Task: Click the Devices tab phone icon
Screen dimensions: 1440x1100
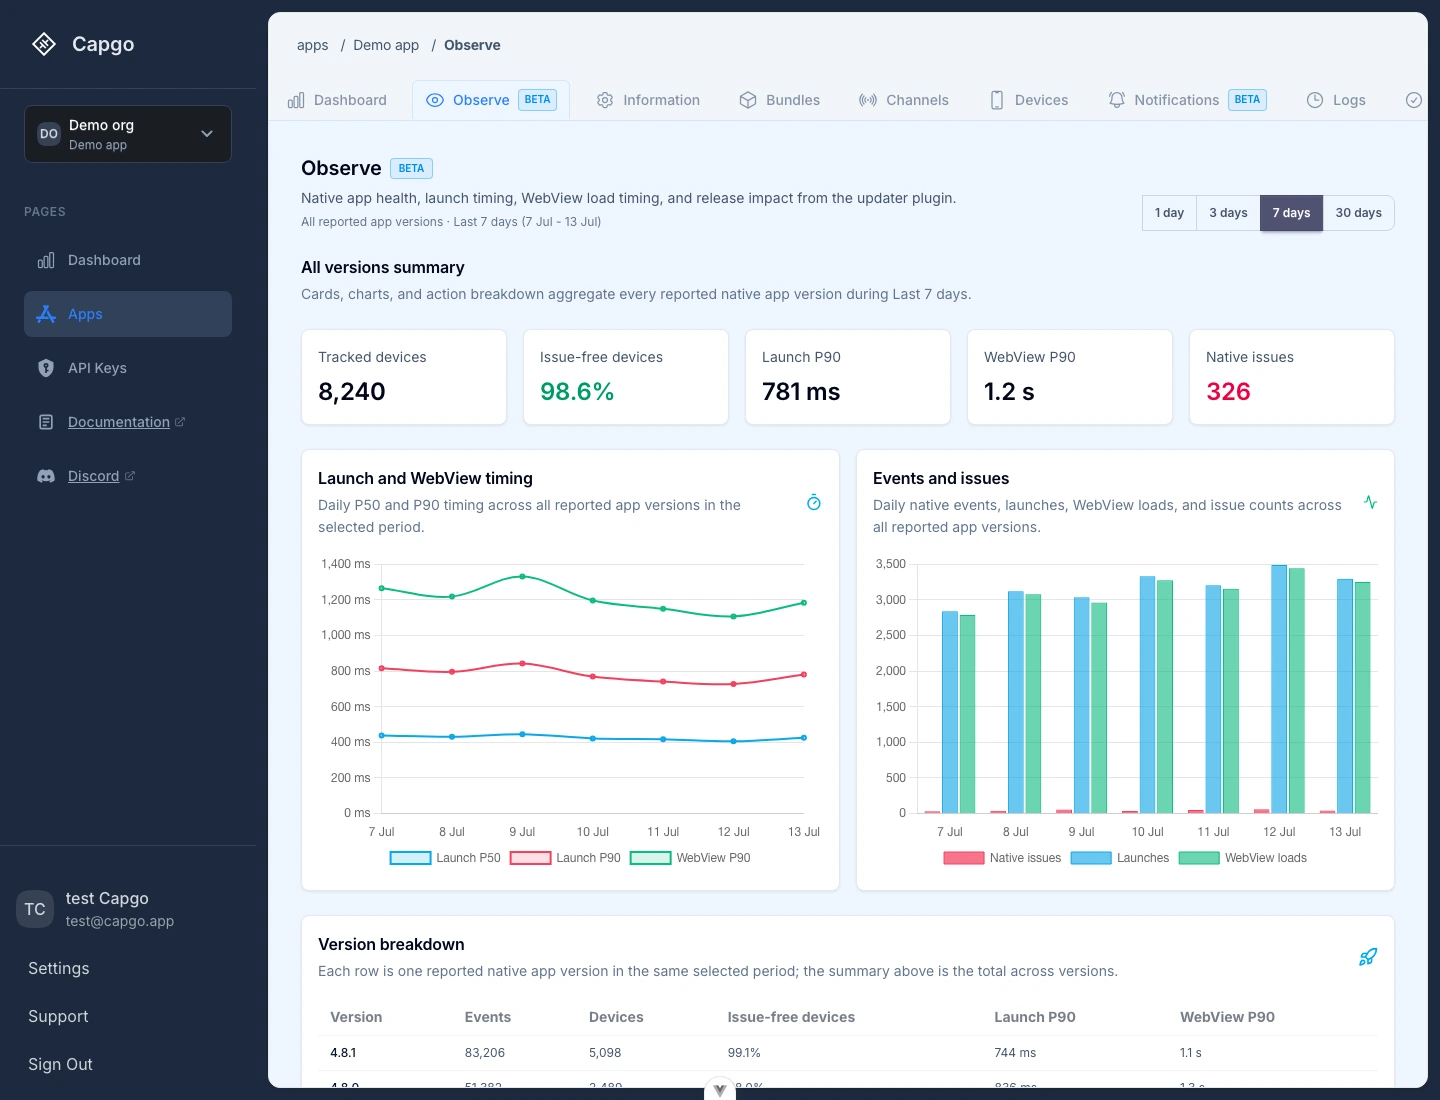Action: [997, 100]
